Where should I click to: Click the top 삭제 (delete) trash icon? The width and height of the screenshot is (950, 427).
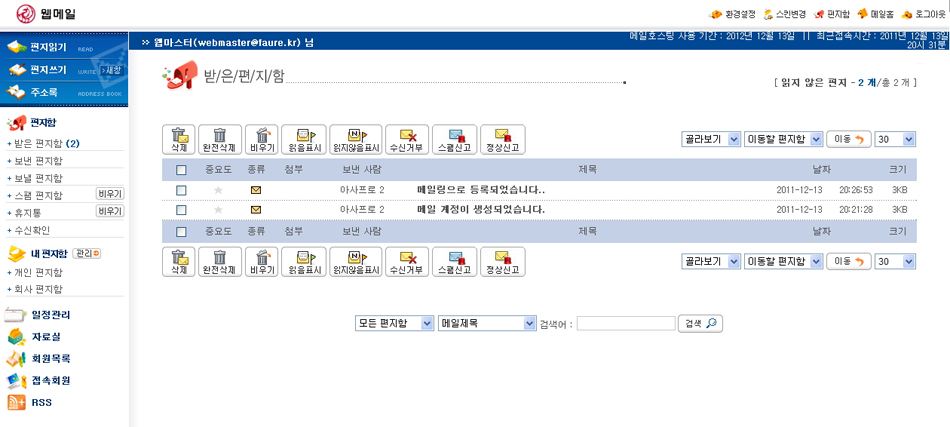(x=179, y=139)
